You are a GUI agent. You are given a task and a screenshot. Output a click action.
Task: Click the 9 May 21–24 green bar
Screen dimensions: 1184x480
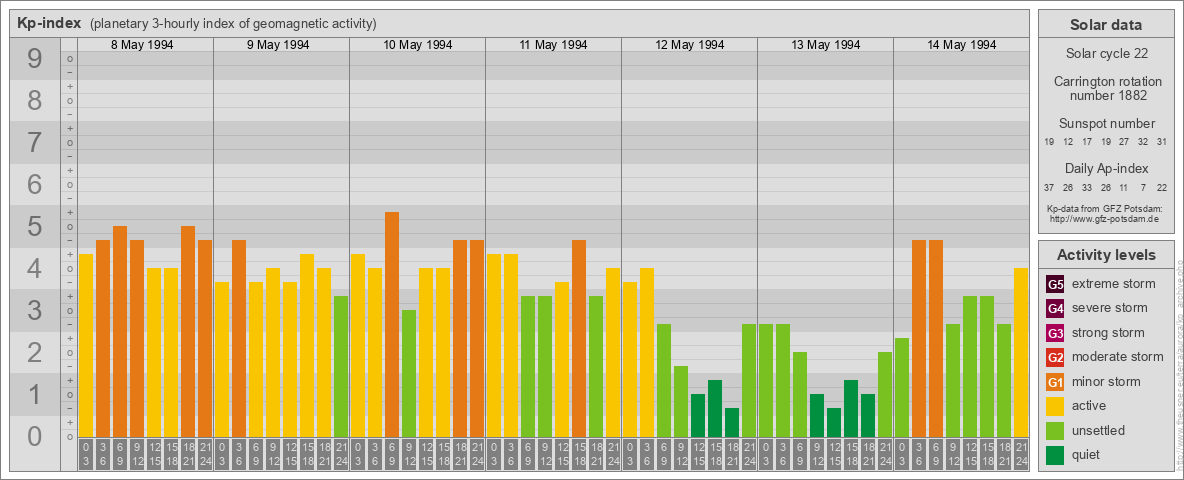pos(341,366)
